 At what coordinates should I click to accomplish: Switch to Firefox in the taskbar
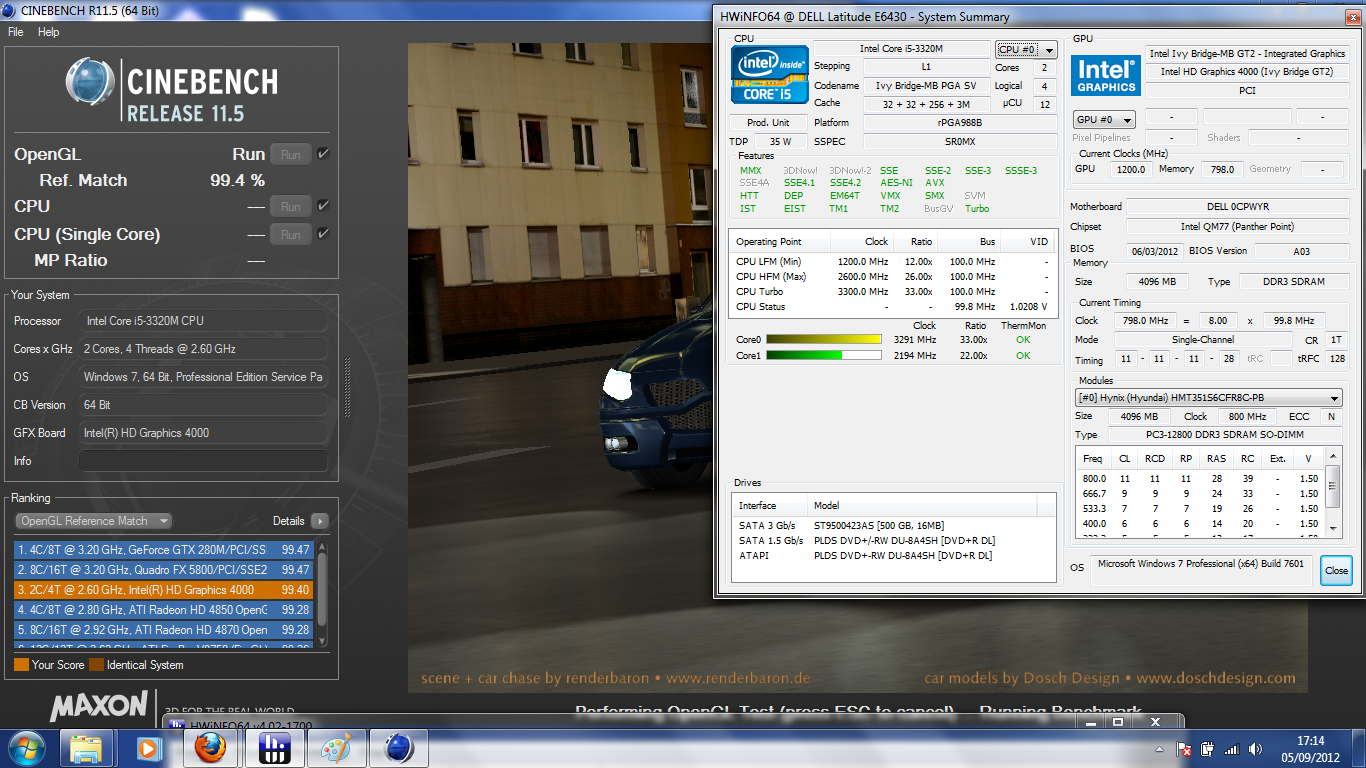(211, 747)
